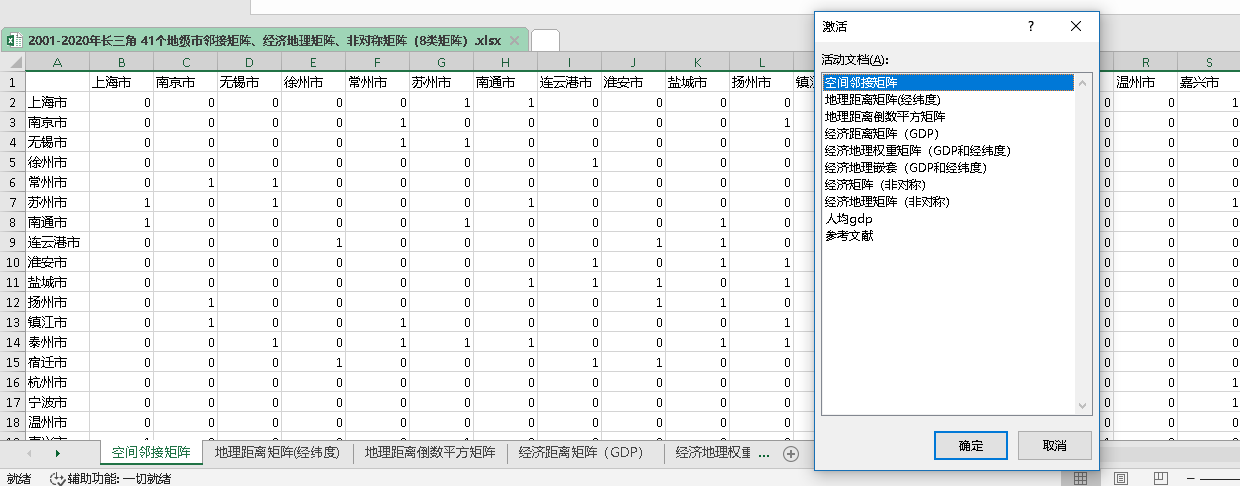Click the 就绪 status bar indicator
The width and height of the screenshot is (1240, 486).
pos(19,478)
